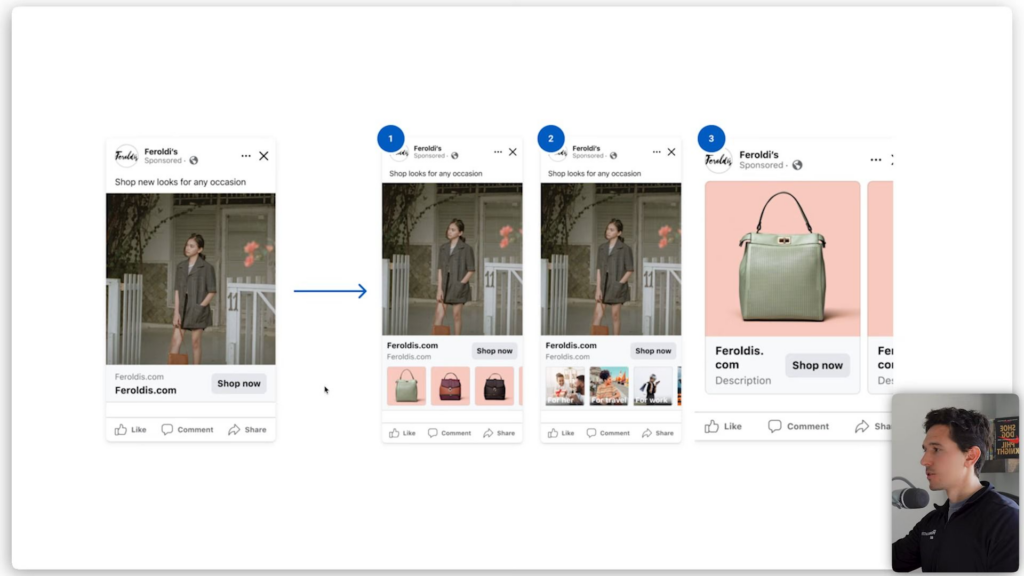Viewport: 1024px width, 576px height.
Task: Click the Like icon on ad number 3
Action: [x=712, y=426]
